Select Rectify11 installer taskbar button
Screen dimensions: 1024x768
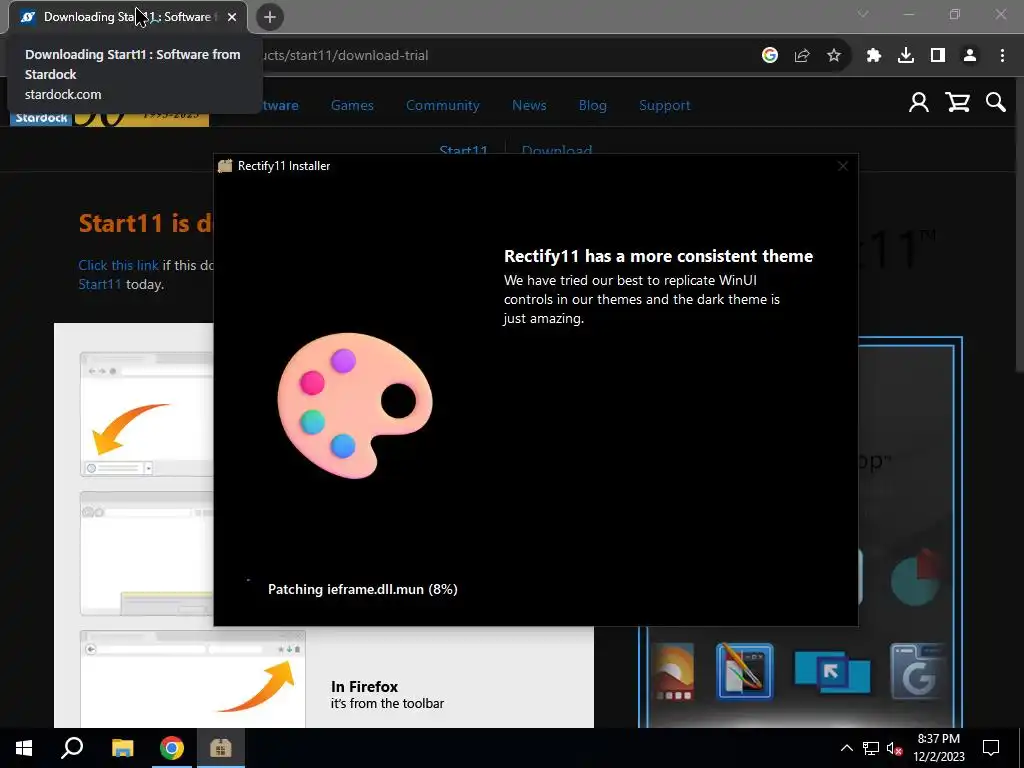(221, 748)
